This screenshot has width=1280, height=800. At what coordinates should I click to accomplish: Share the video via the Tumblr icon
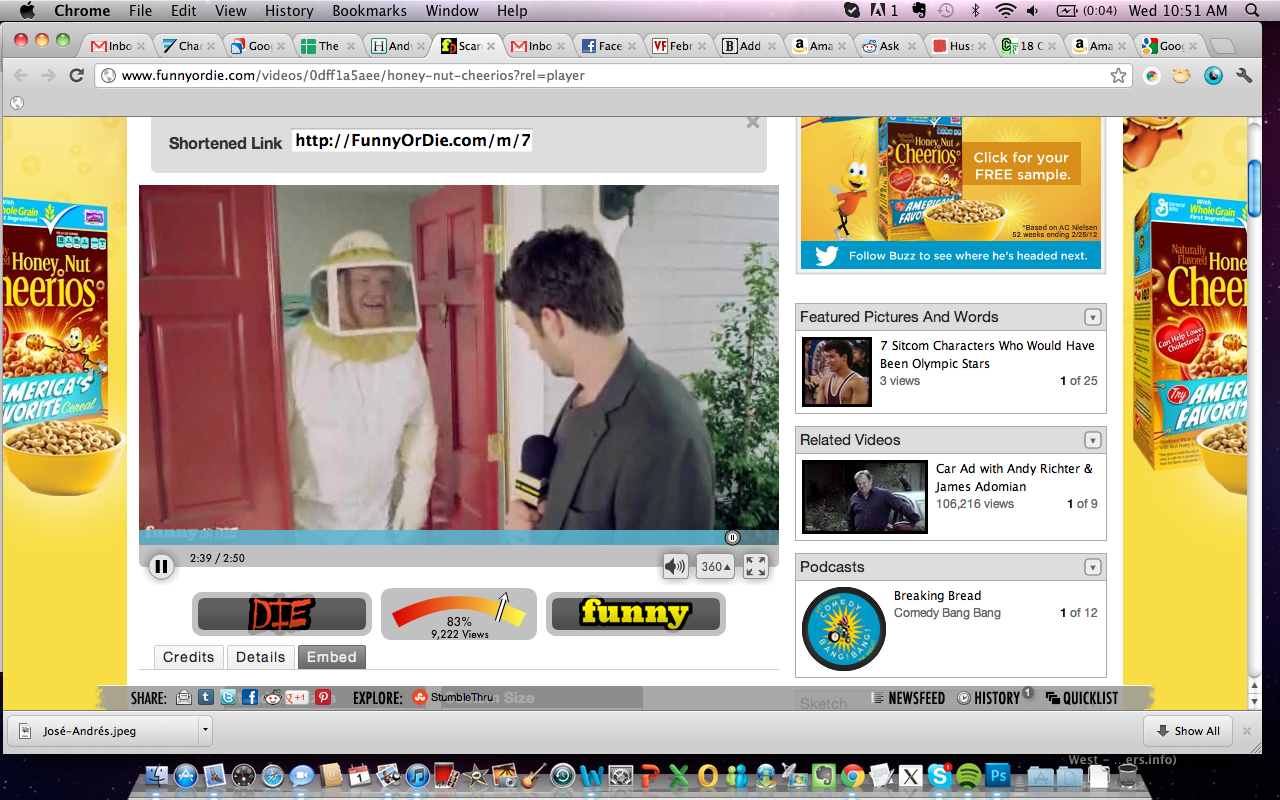(x=206, y=698)
